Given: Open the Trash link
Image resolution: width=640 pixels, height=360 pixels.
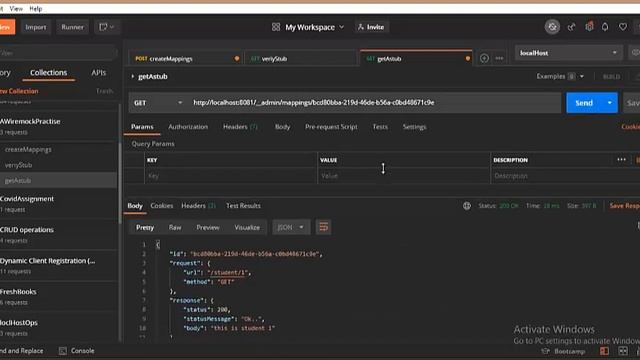Looking at the screenshot, I should 104,91.
